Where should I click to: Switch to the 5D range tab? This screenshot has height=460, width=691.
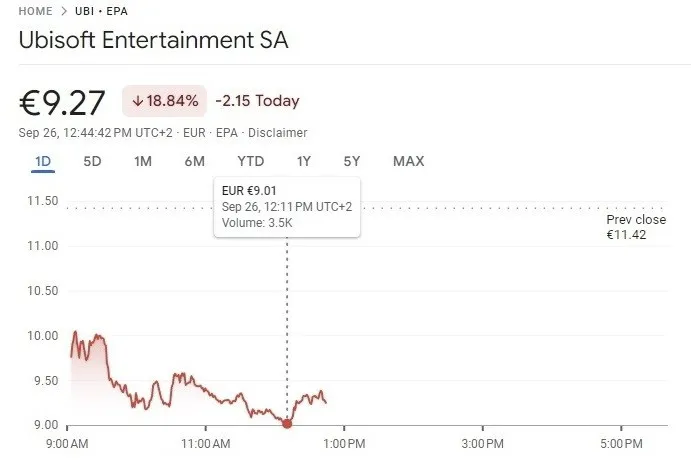(x=93, y=161)
